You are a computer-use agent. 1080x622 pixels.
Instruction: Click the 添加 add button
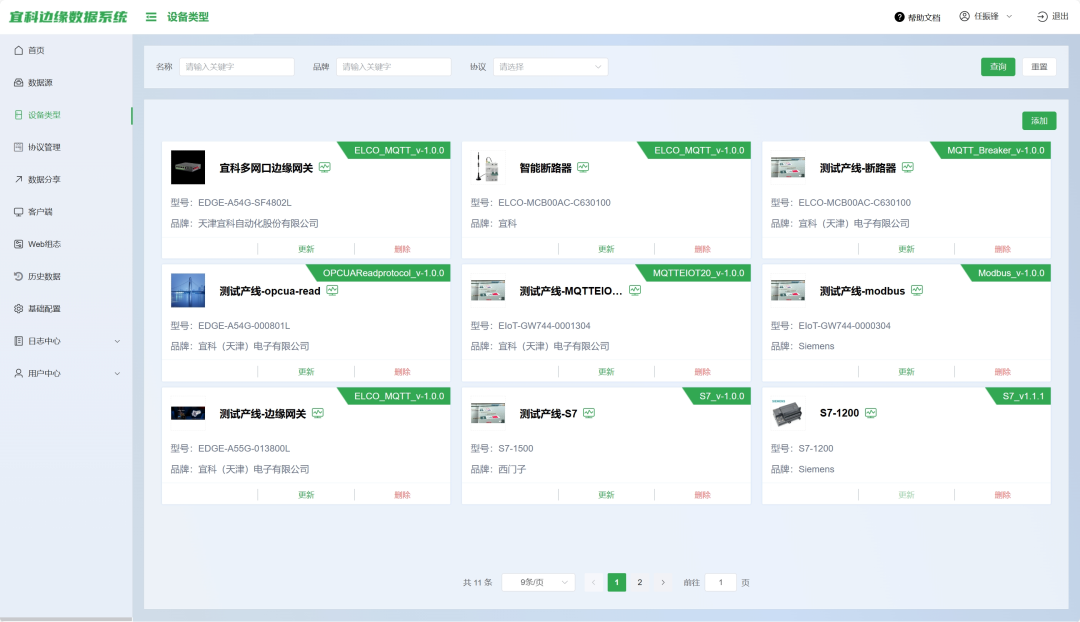pos(1039,121)
